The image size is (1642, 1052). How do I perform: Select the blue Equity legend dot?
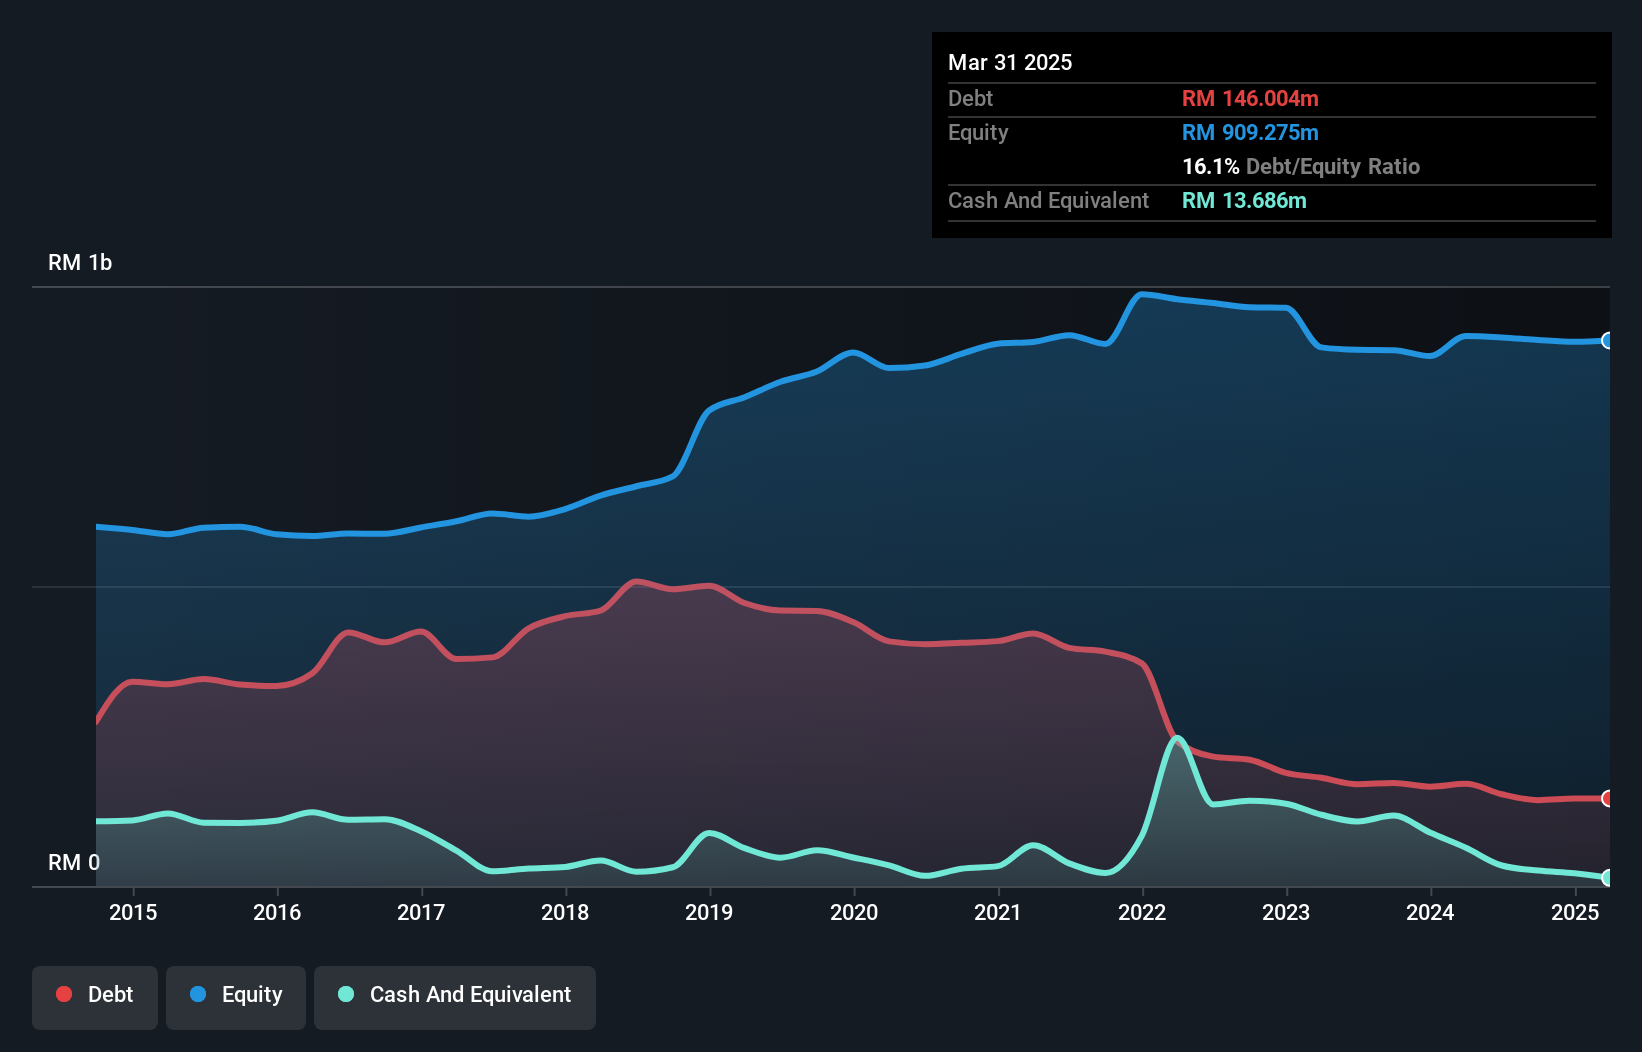click(196, 995)
